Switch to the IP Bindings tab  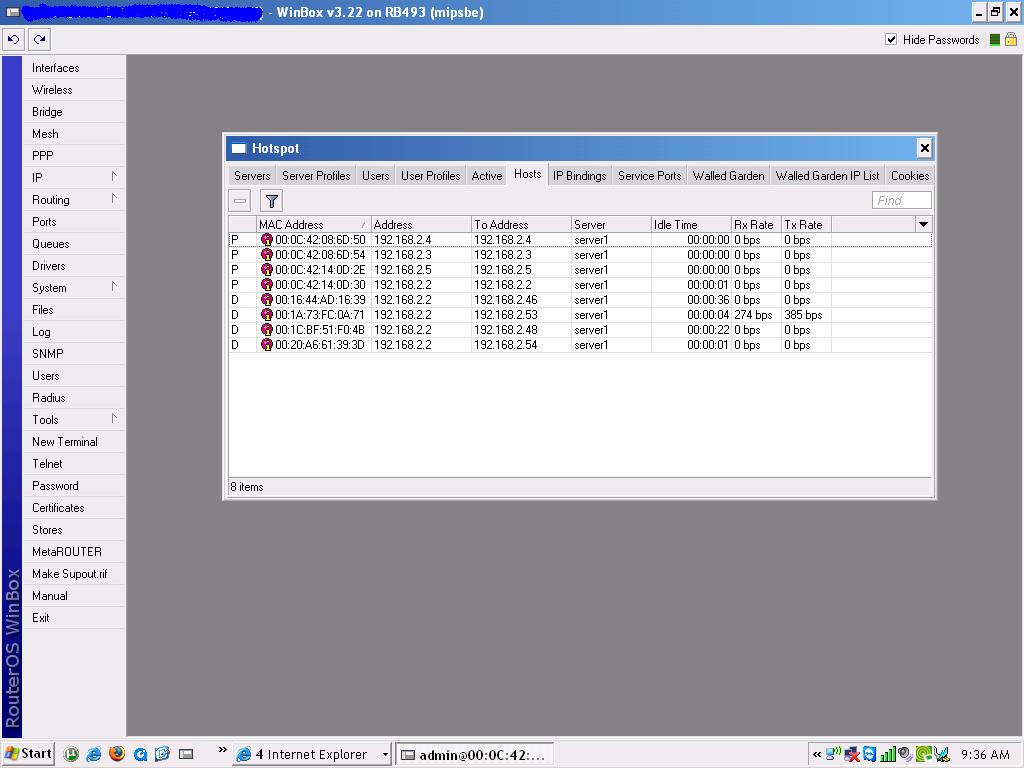tap(579, 175)
